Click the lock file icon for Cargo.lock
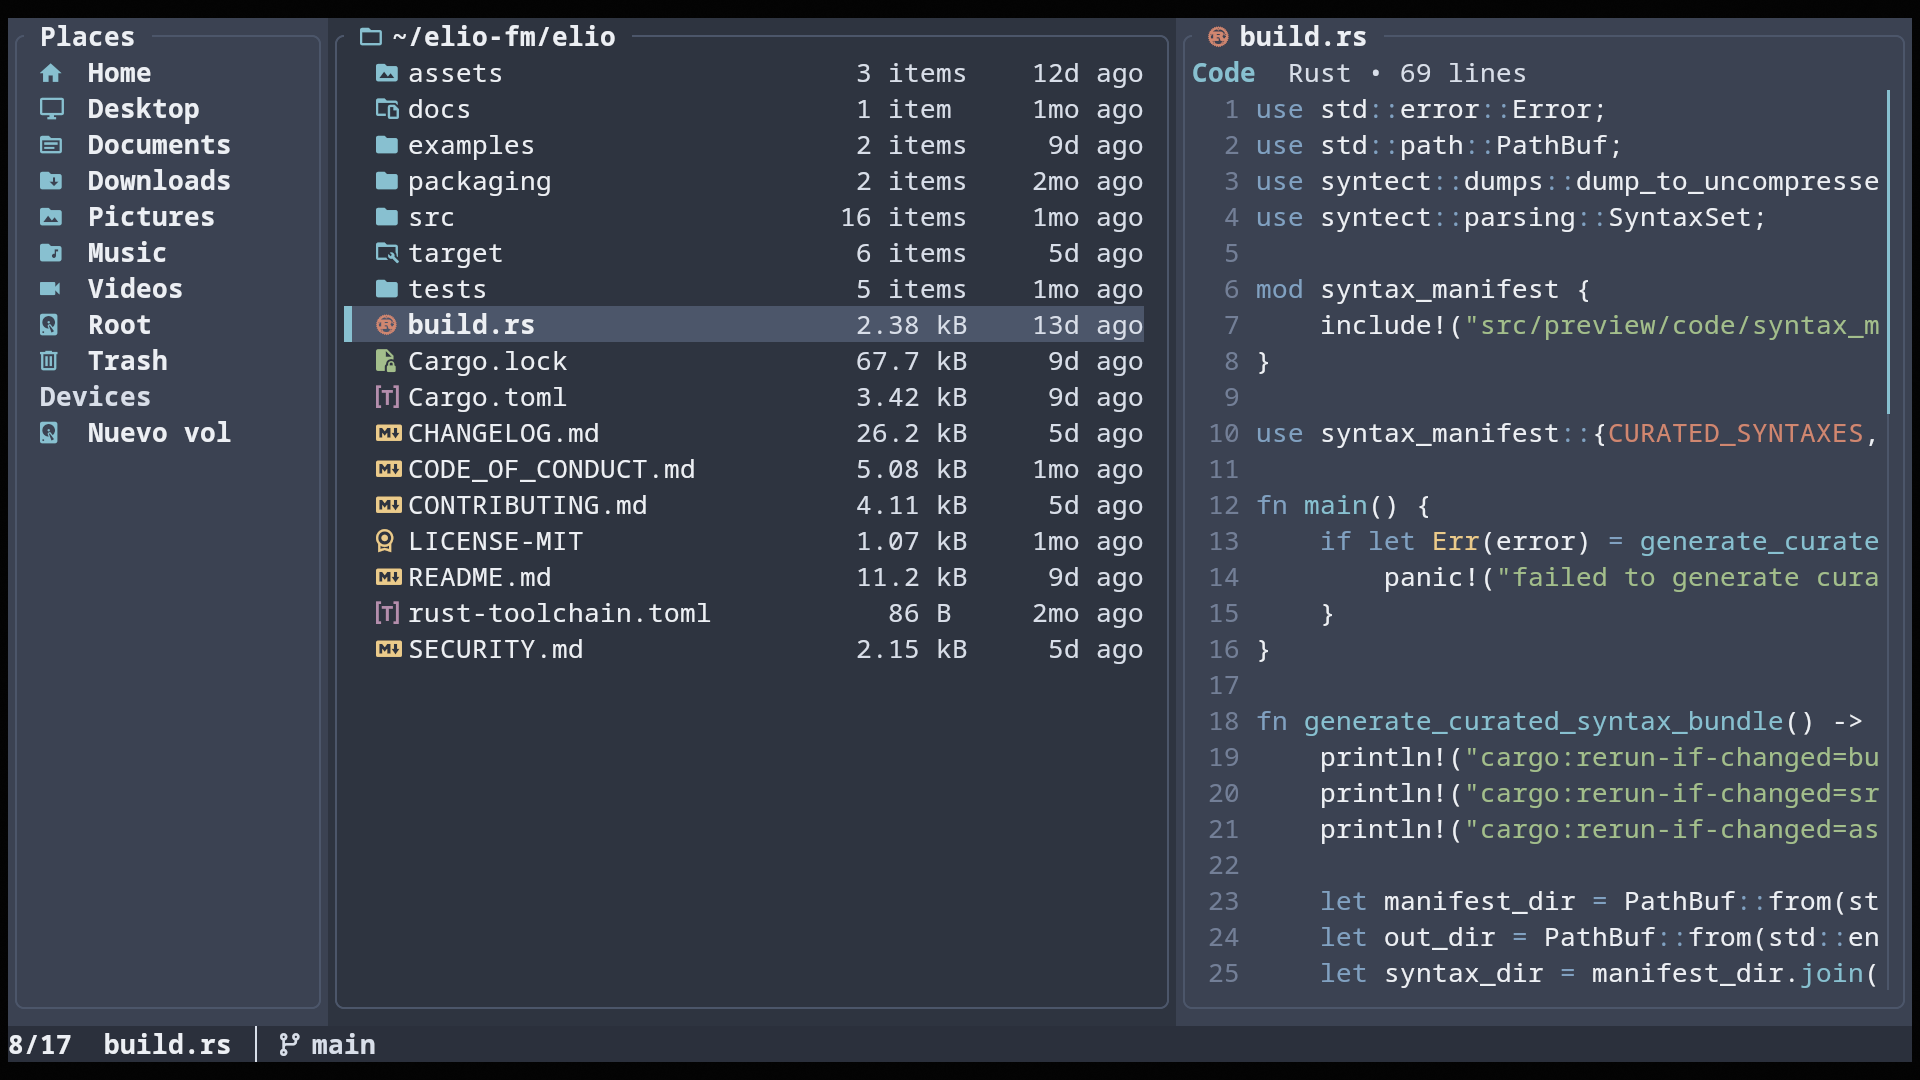Screen dimensions: 1920x1080 click(386, 361)
